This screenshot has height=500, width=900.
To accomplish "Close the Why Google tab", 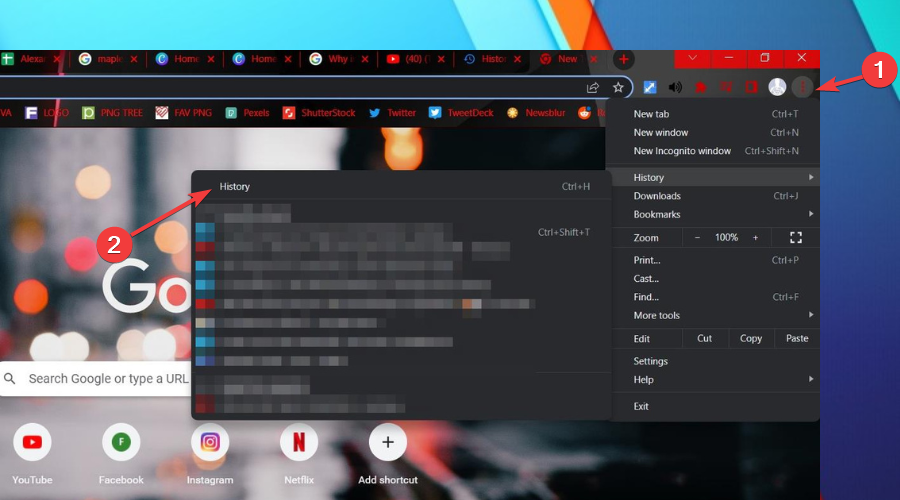I will pyautogui.click(x=364, y=59).
